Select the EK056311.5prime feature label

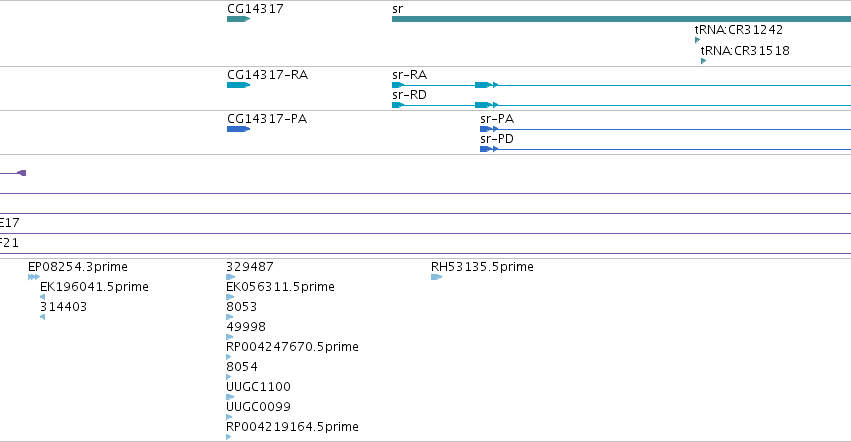click(280, 287)
